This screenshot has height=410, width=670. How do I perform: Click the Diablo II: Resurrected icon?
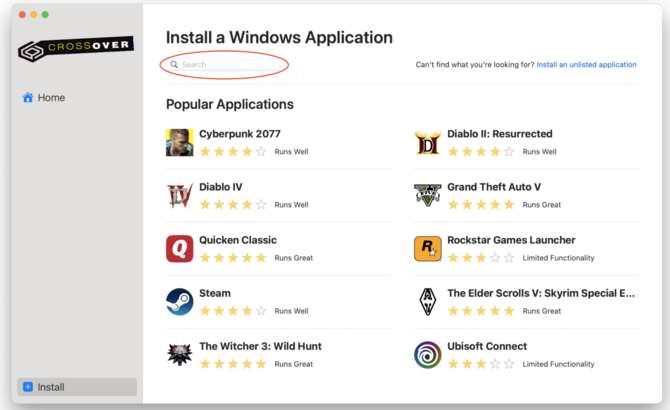pyautogui.click(x=427, y=142)
